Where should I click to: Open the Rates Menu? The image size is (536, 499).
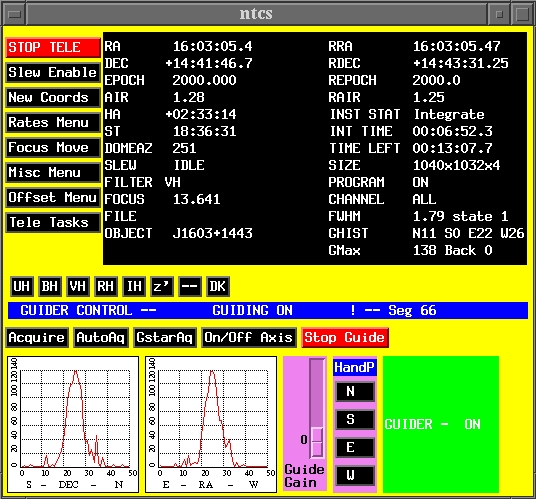click(x=53, y=122)
